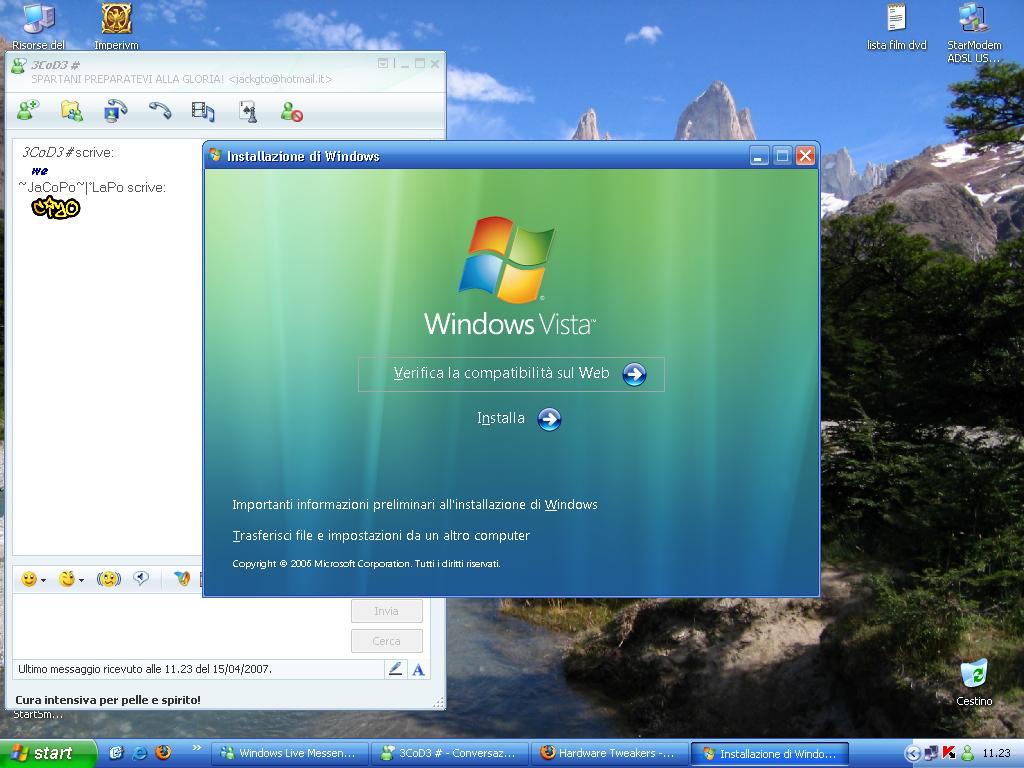Open Share files icon in Messenger
1024x768 pixels.
pyautogui.click(x=72, y=111)
